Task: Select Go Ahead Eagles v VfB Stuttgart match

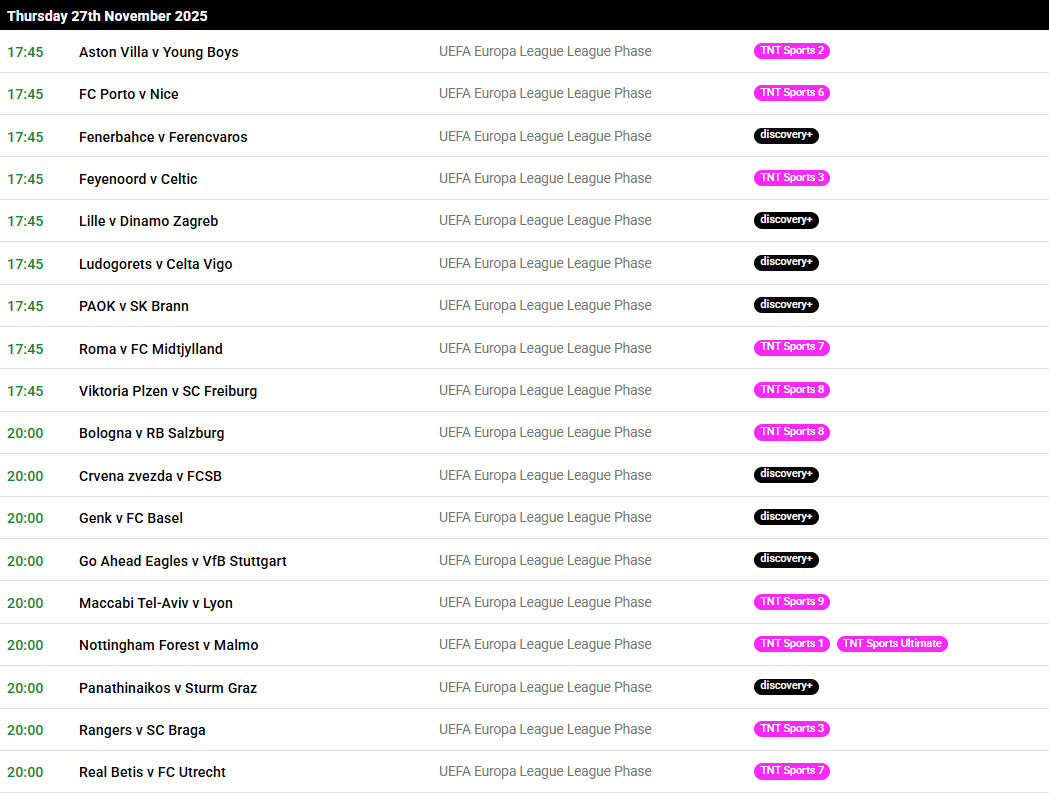Action: 183,561
